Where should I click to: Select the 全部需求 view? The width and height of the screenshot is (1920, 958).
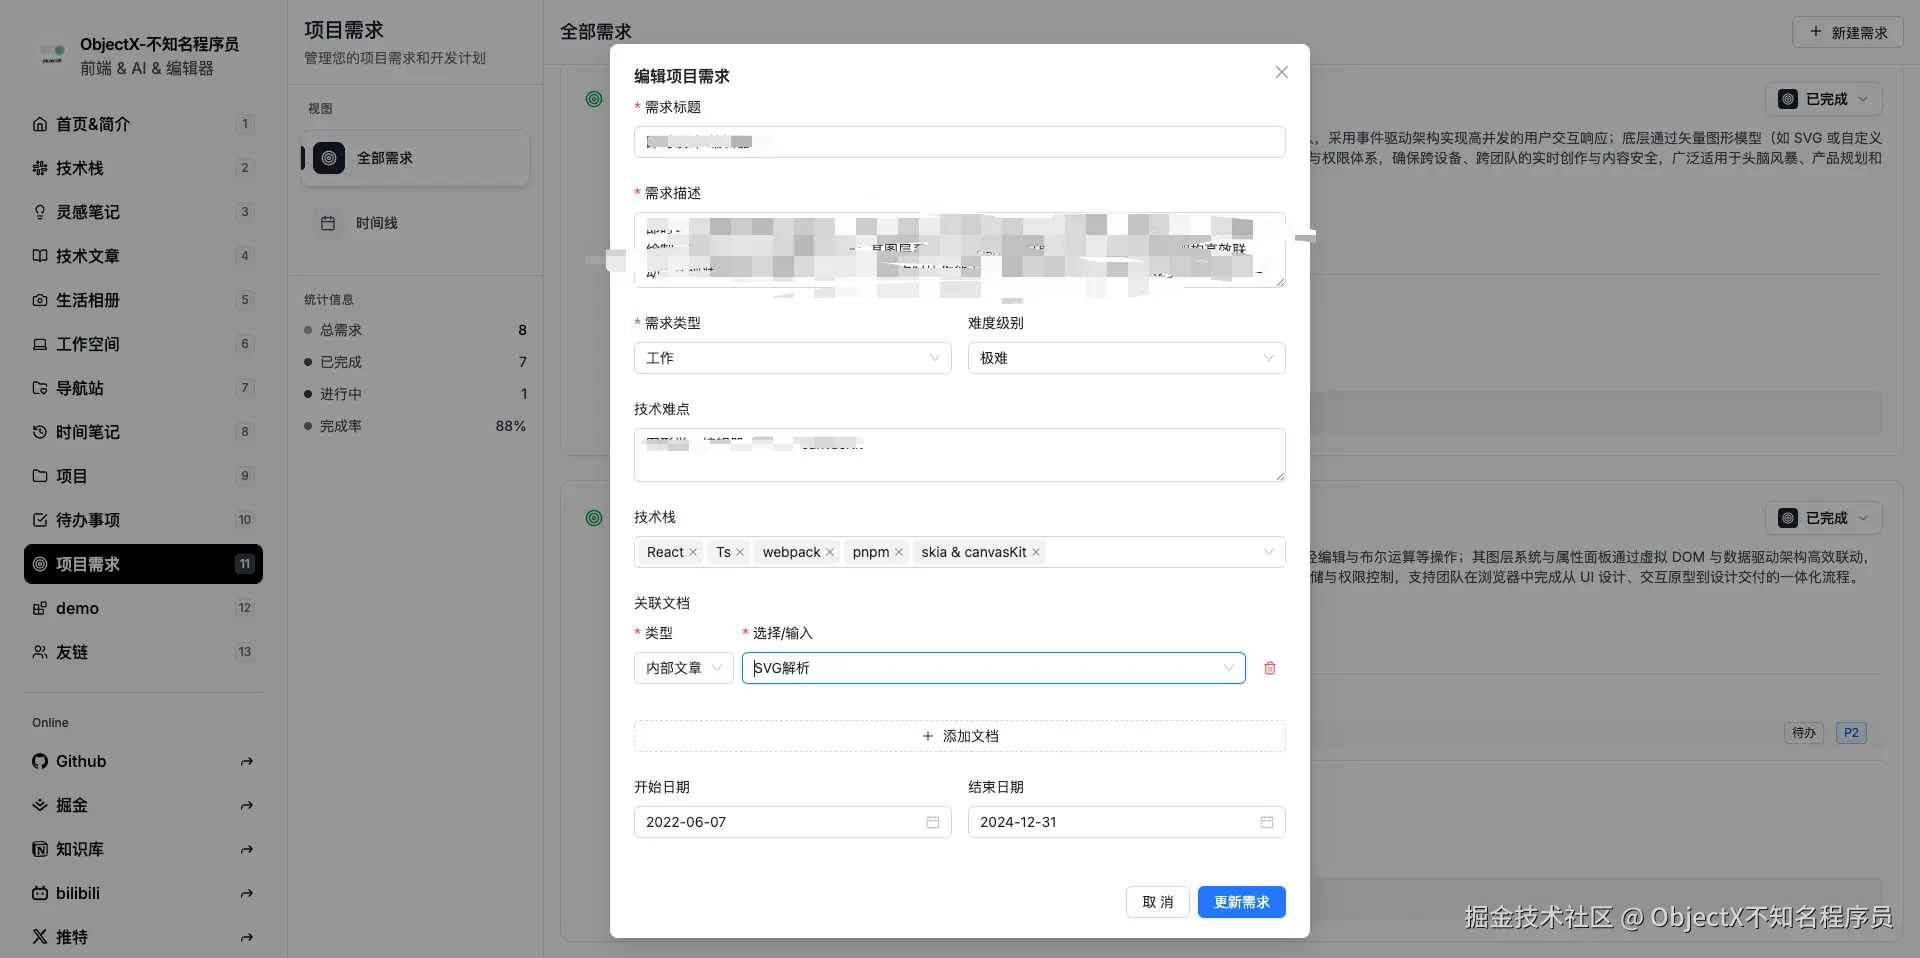click(415, 158)
